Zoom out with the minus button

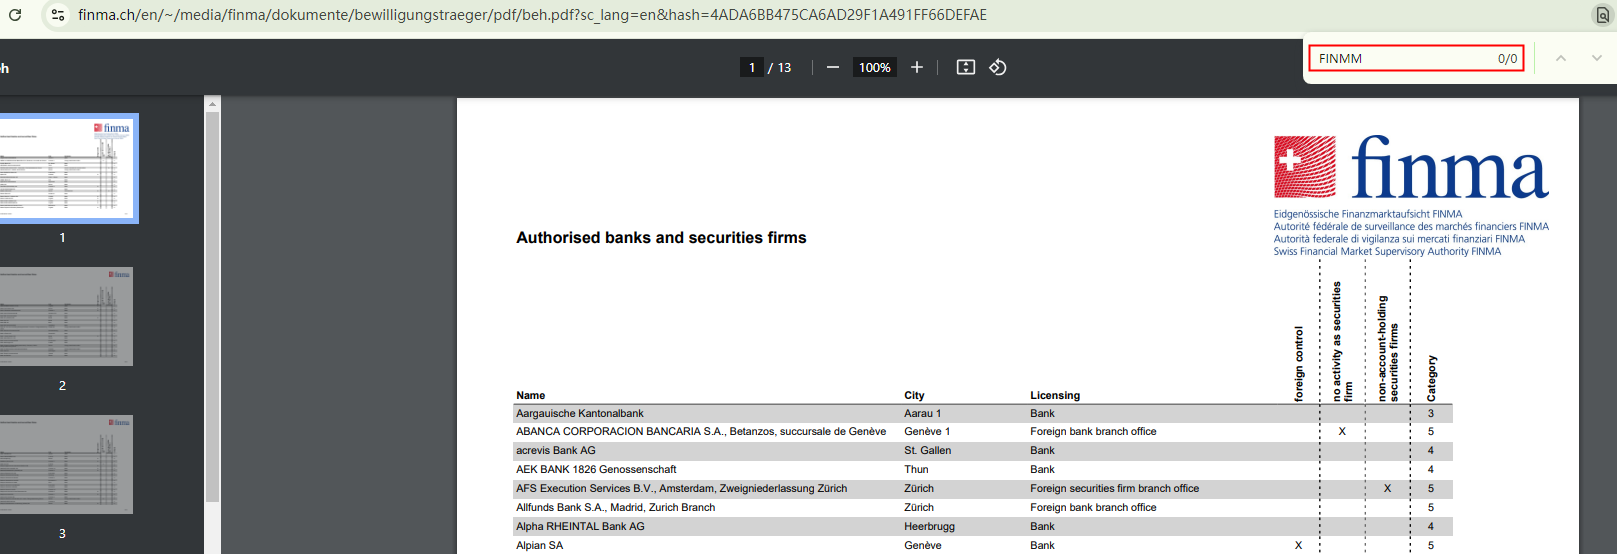pos(832,67)
